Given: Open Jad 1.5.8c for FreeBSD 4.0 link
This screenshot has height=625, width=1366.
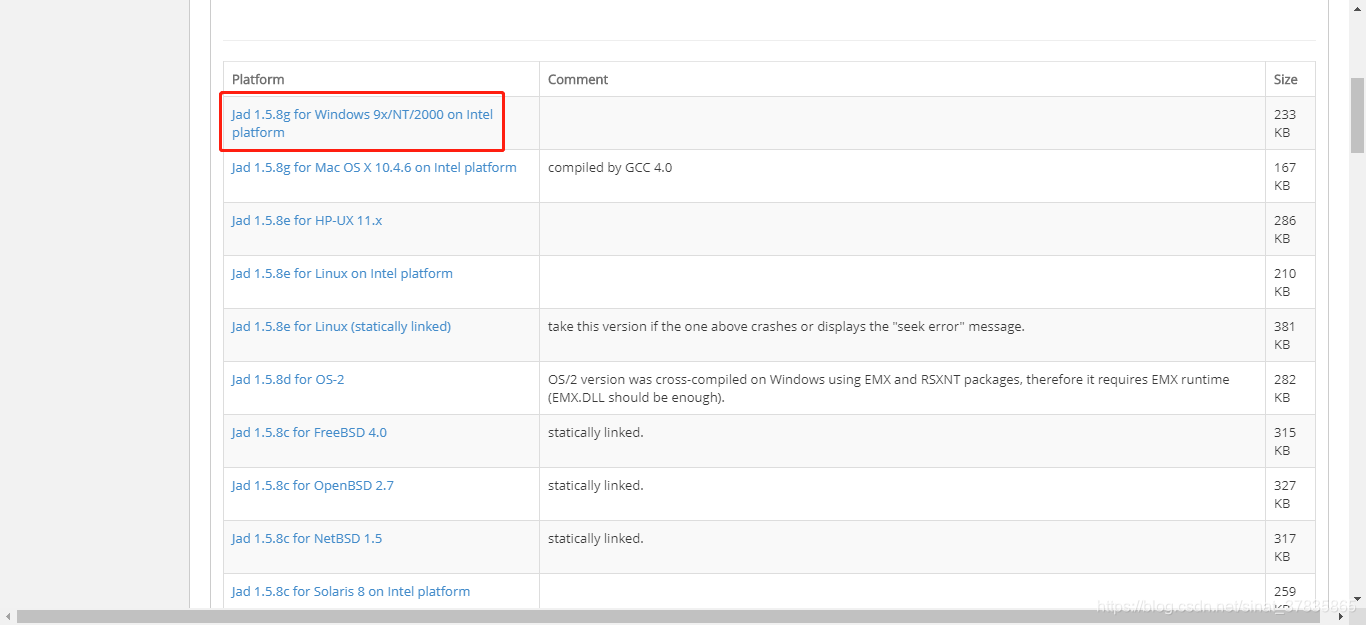Looking at the screenshot, I should coord(309,432).
